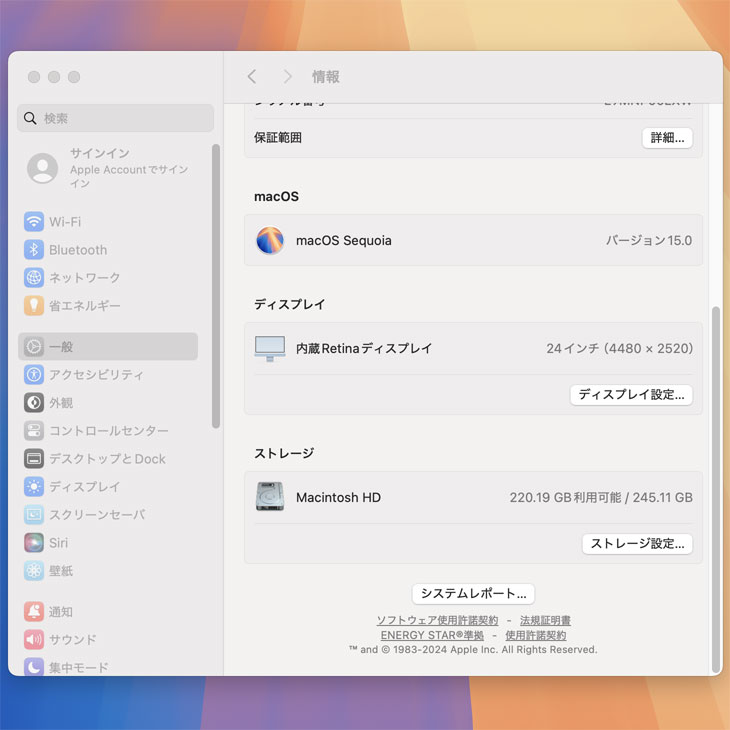Click the macOS Sequoia name text

344,241
